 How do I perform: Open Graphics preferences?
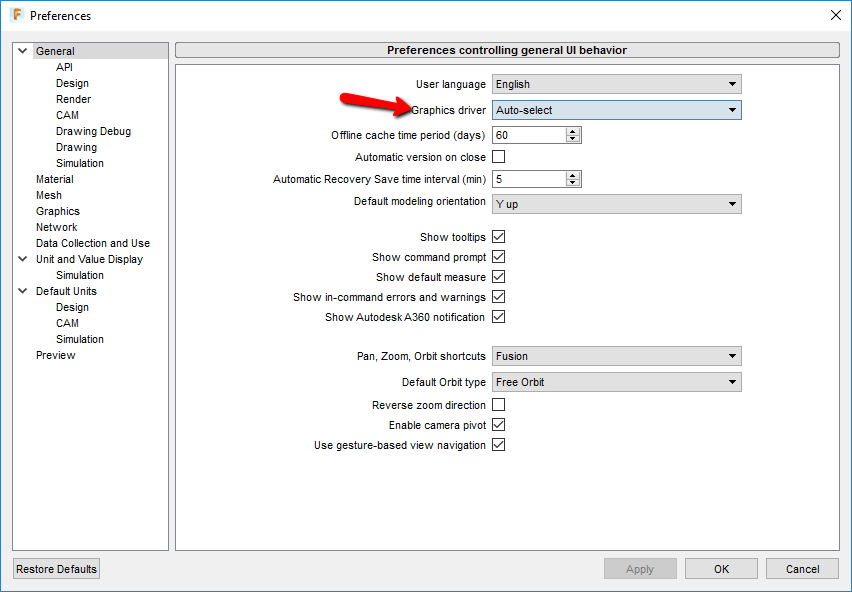[58, 211]
